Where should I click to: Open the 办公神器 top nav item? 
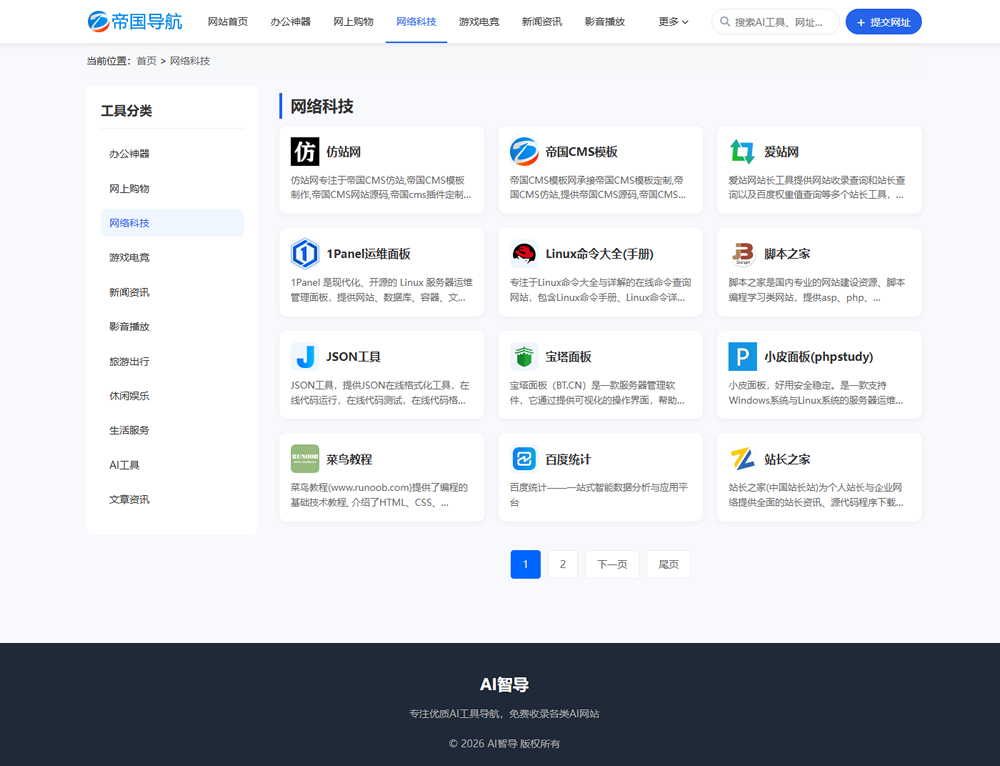[290, 22]
